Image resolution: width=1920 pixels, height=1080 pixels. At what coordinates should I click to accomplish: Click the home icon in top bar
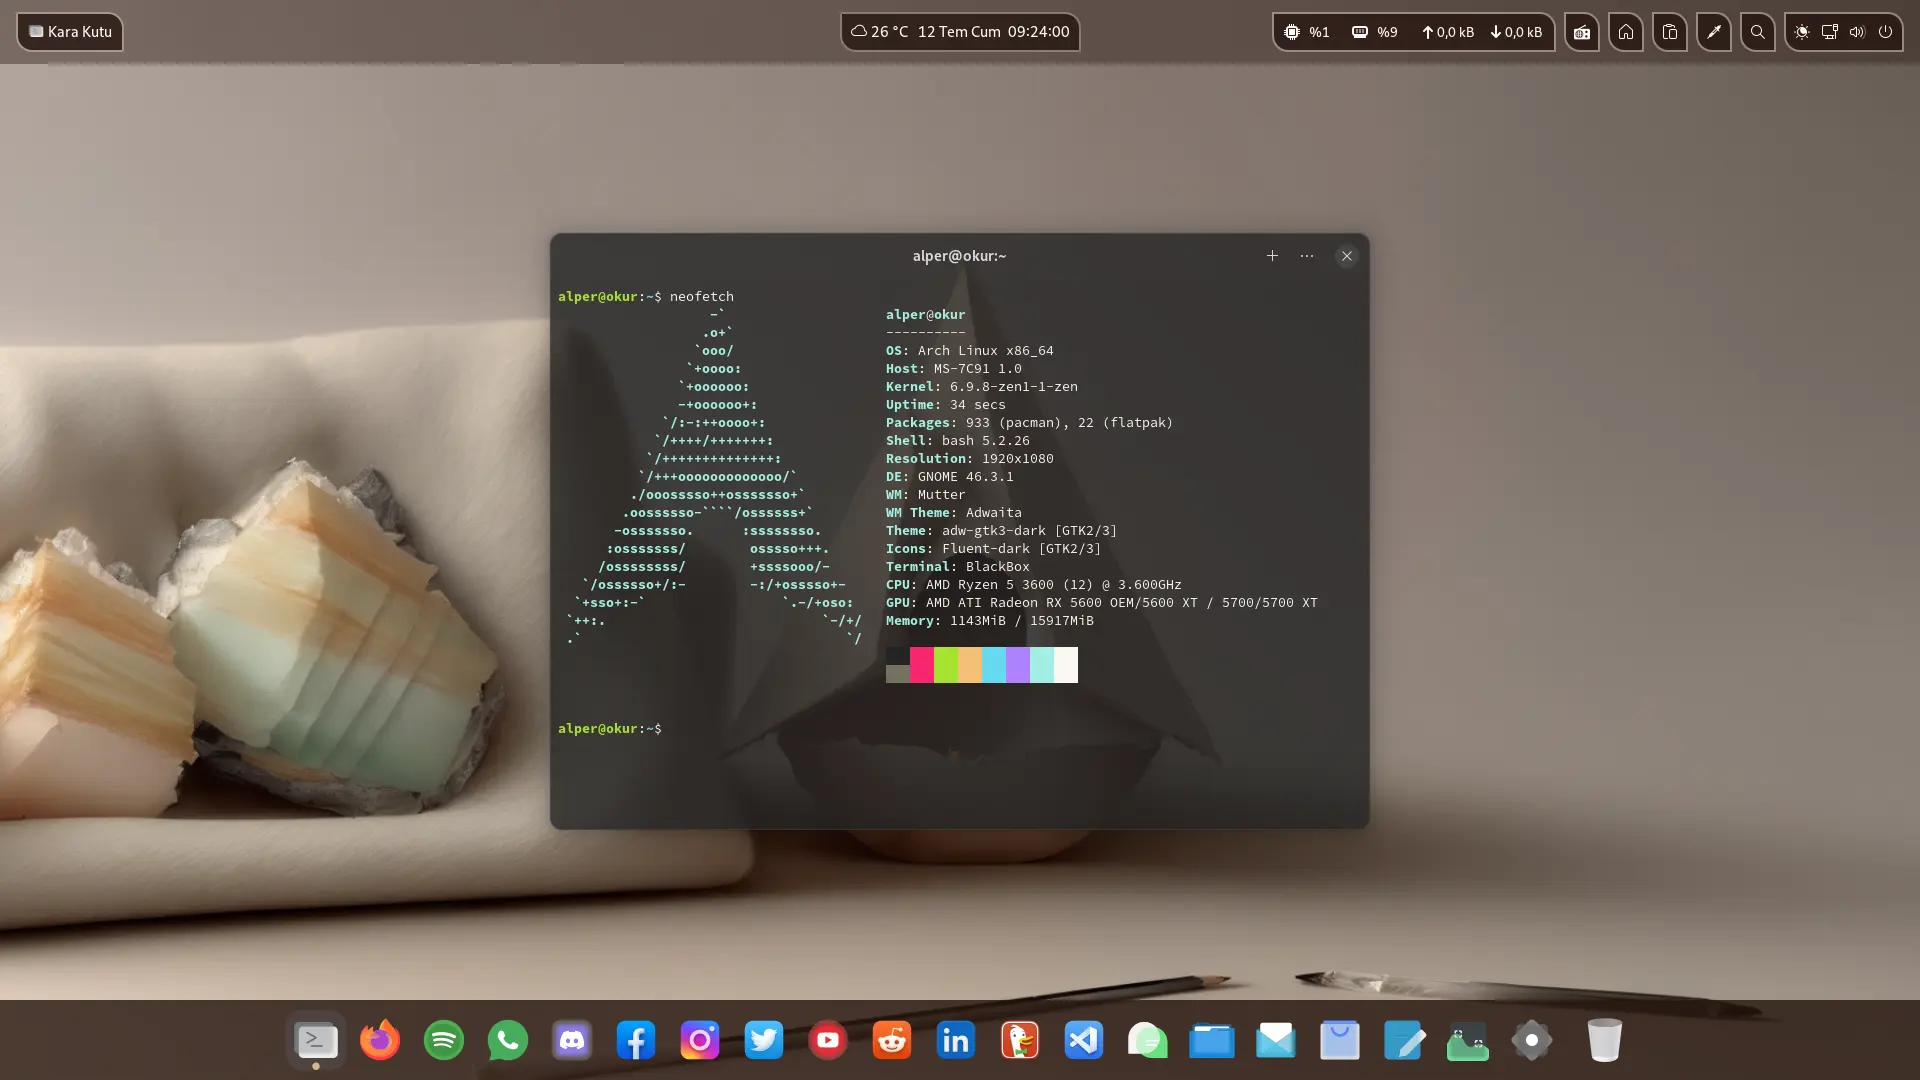[x=1626, y=32]
